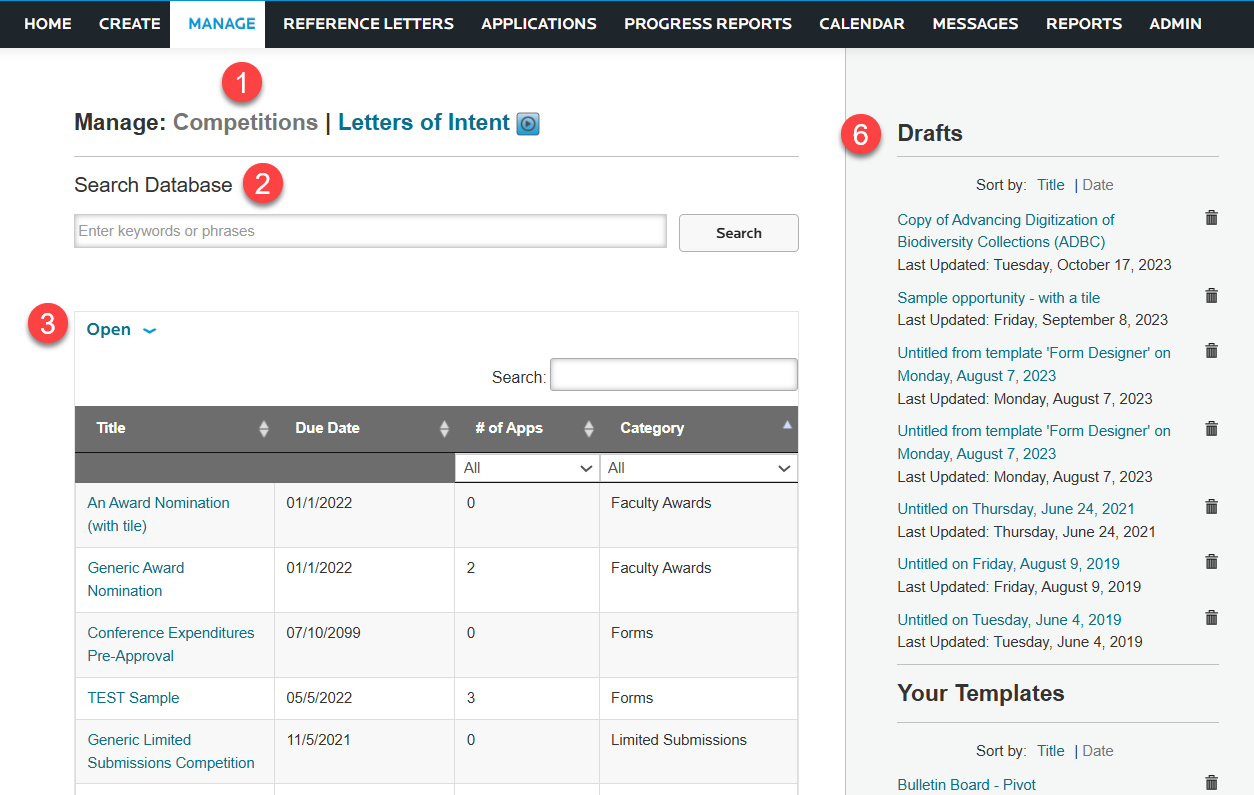Sort Your Templates by Title
The width and height of the screenshot is (1254, 795).
(x=1051, y=751)
